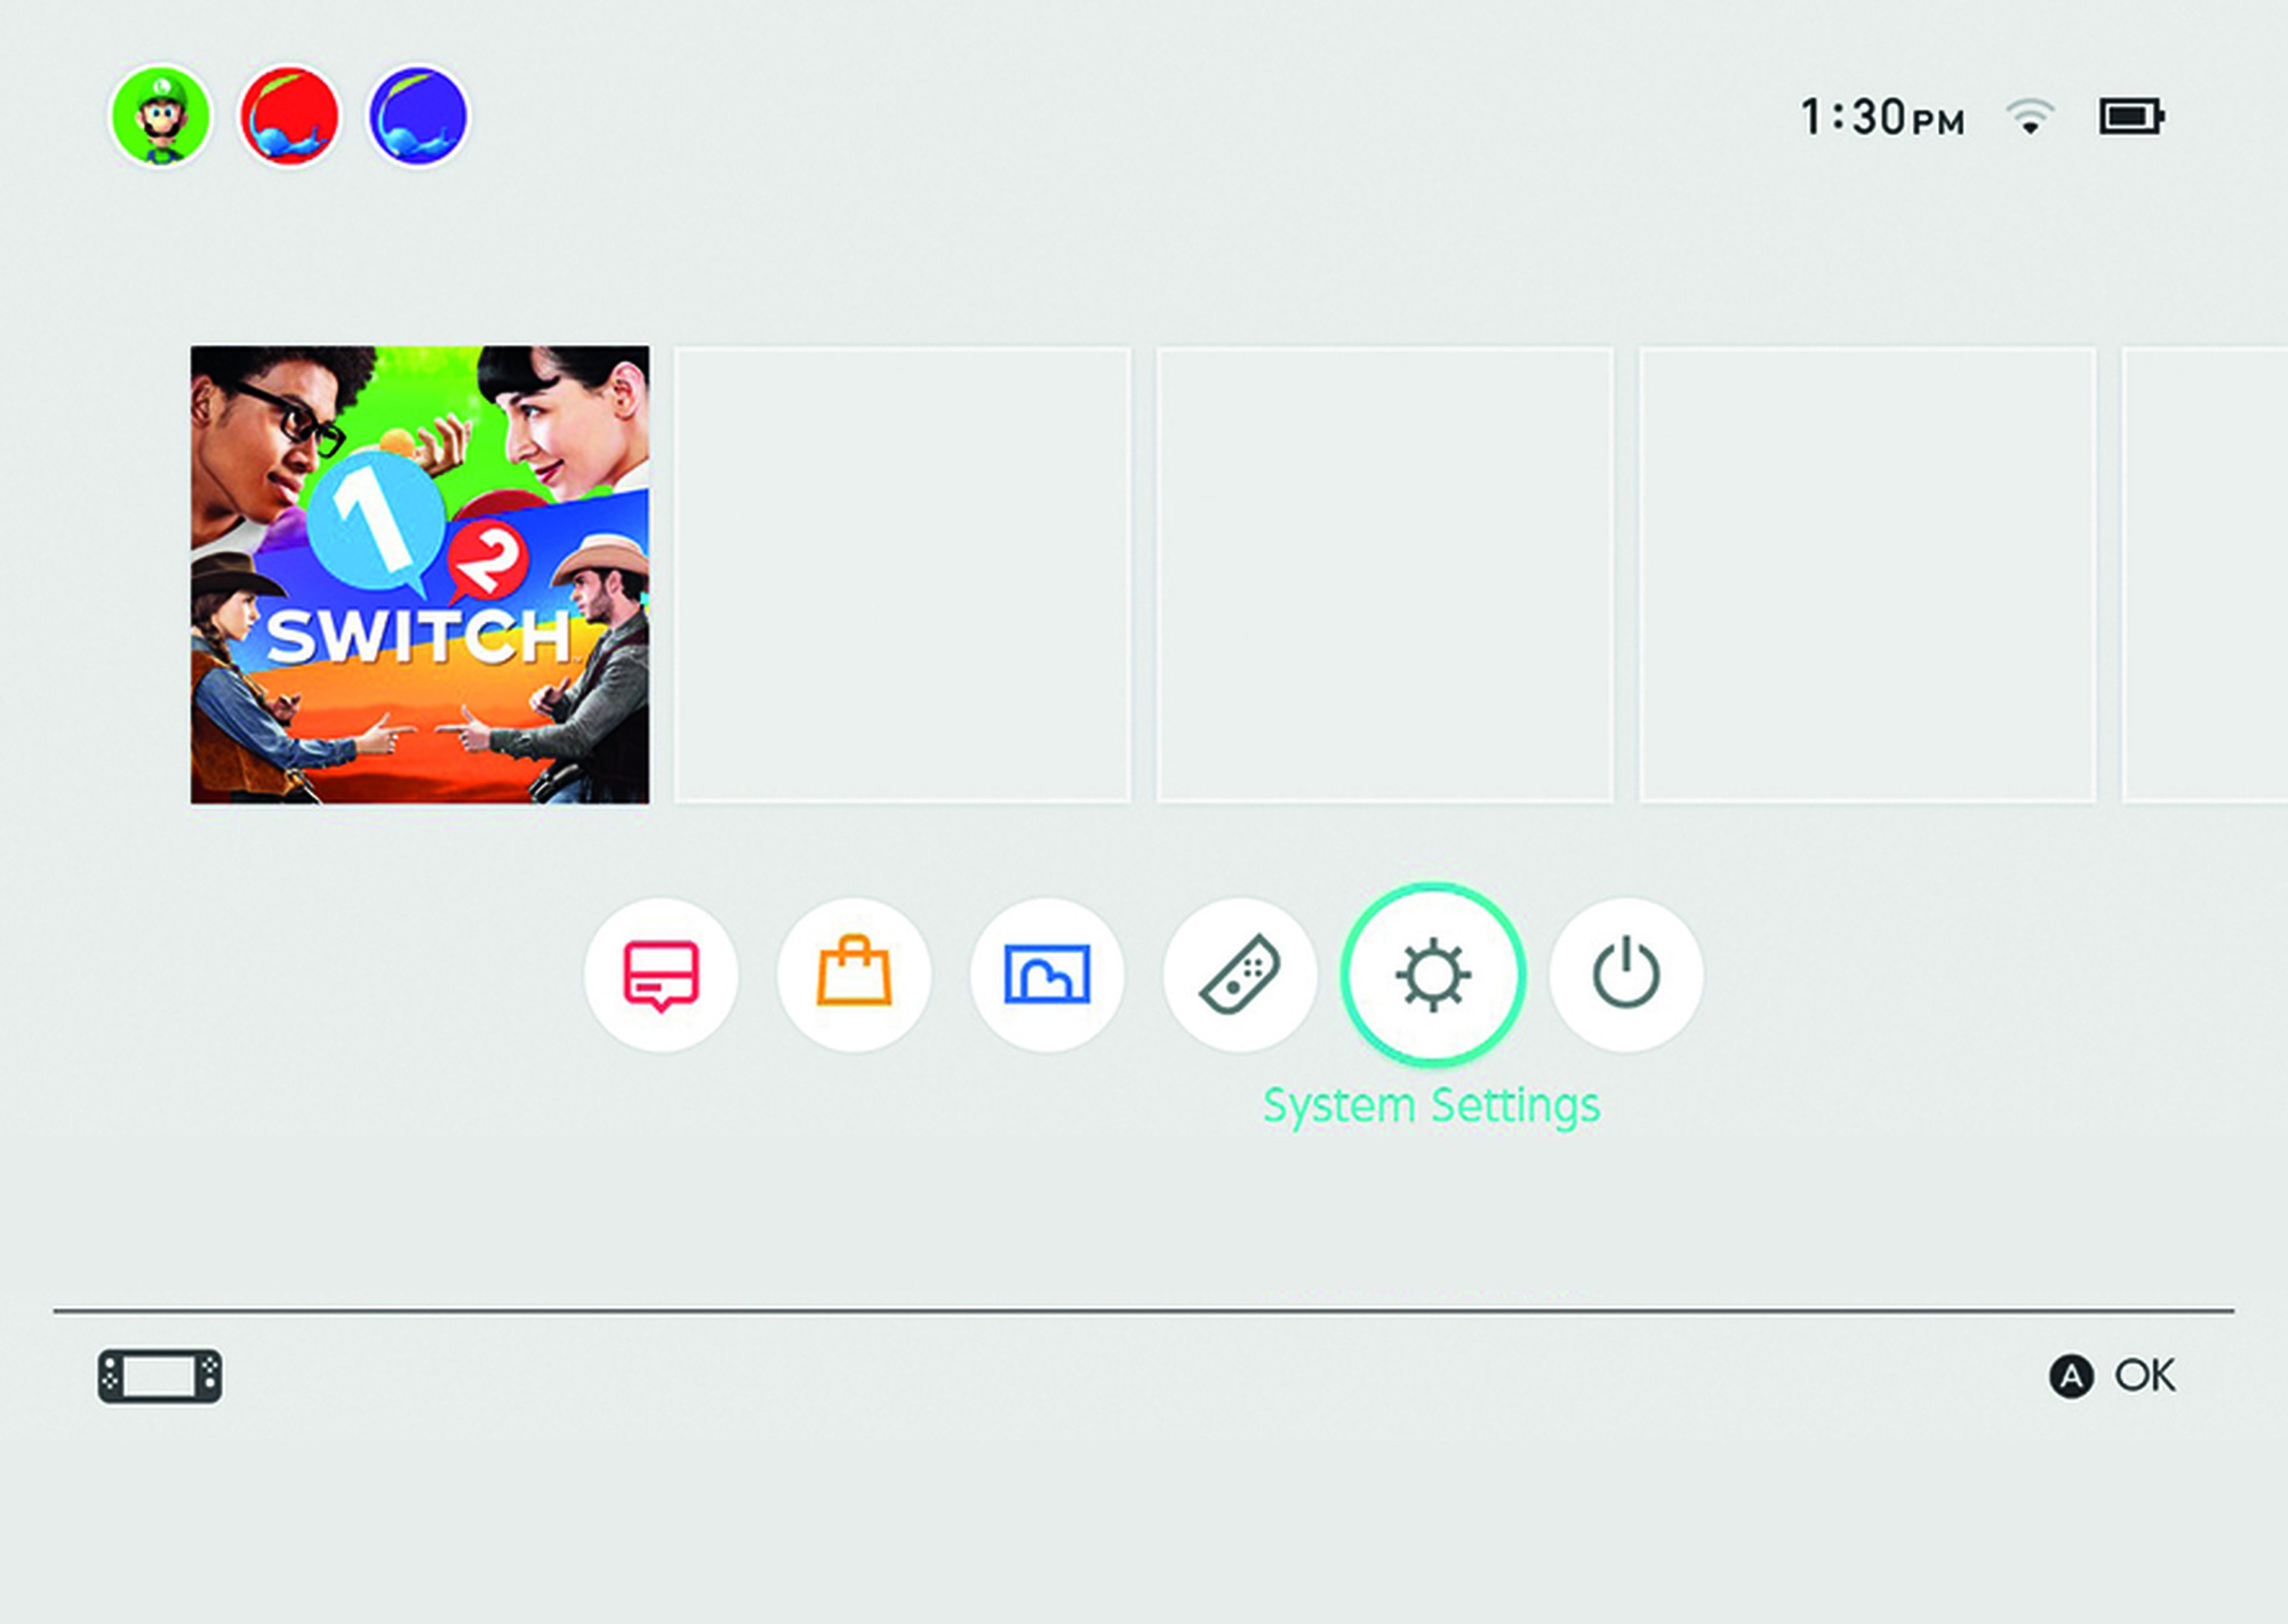Open the Nintendo eShop shopping bag icon
This screenshot has height=1624, width=2288.
(854, 975)
